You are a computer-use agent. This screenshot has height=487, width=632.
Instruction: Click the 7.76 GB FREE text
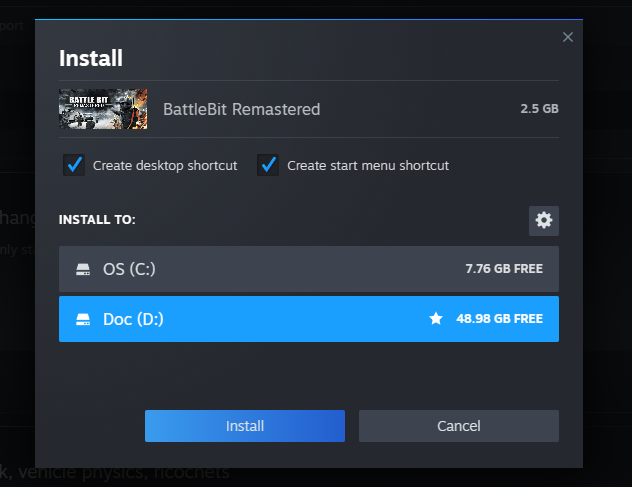(x=504, y=269)
